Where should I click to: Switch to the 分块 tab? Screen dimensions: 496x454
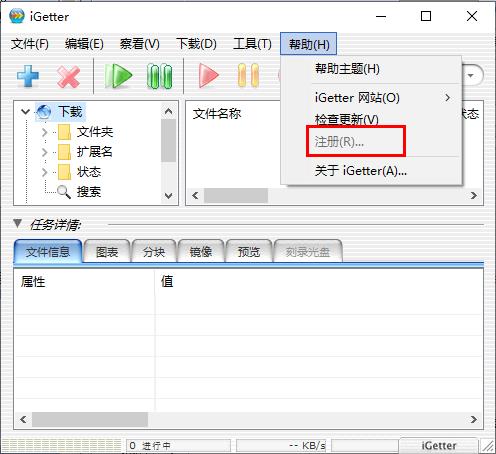coord(154,252)
